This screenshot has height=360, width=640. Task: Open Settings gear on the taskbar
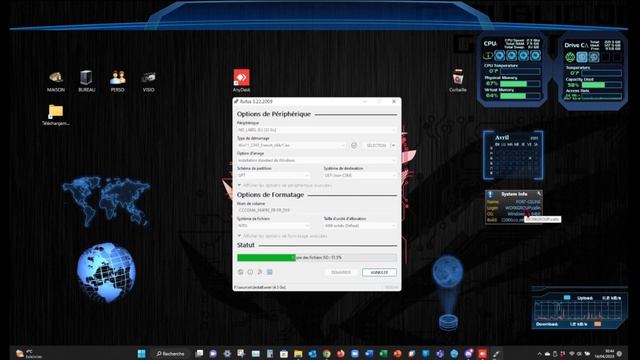pyautogui.click(x=227, y=353)
